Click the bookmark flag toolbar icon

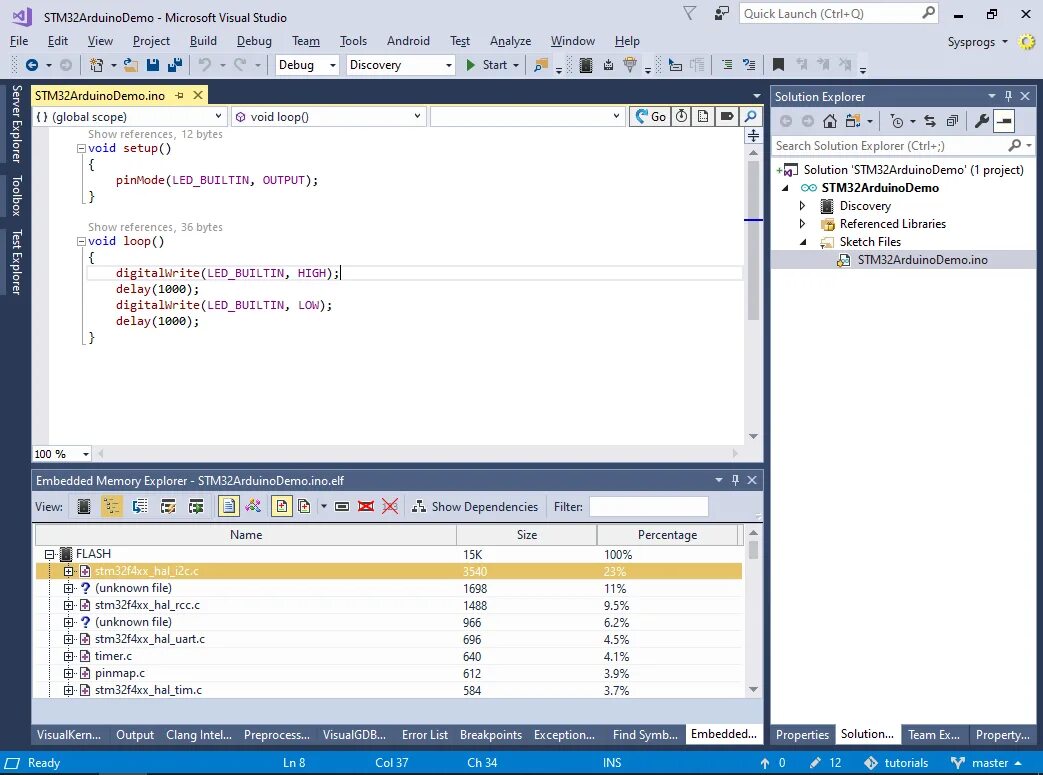click(778, 65)
